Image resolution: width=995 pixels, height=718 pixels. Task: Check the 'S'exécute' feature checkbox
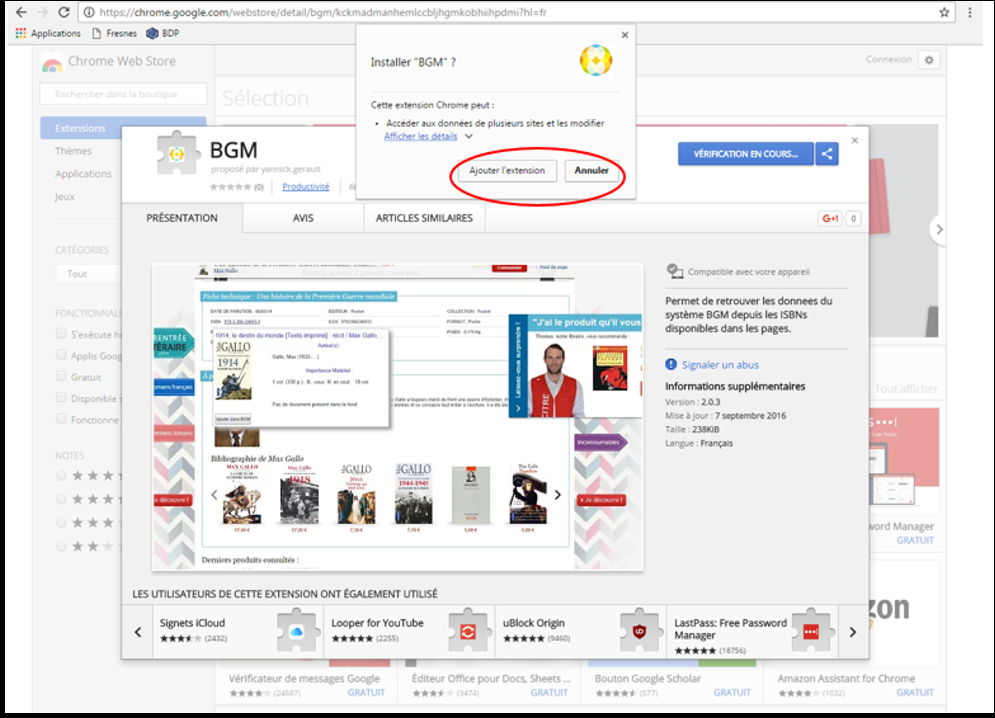[x=61, y=333]
